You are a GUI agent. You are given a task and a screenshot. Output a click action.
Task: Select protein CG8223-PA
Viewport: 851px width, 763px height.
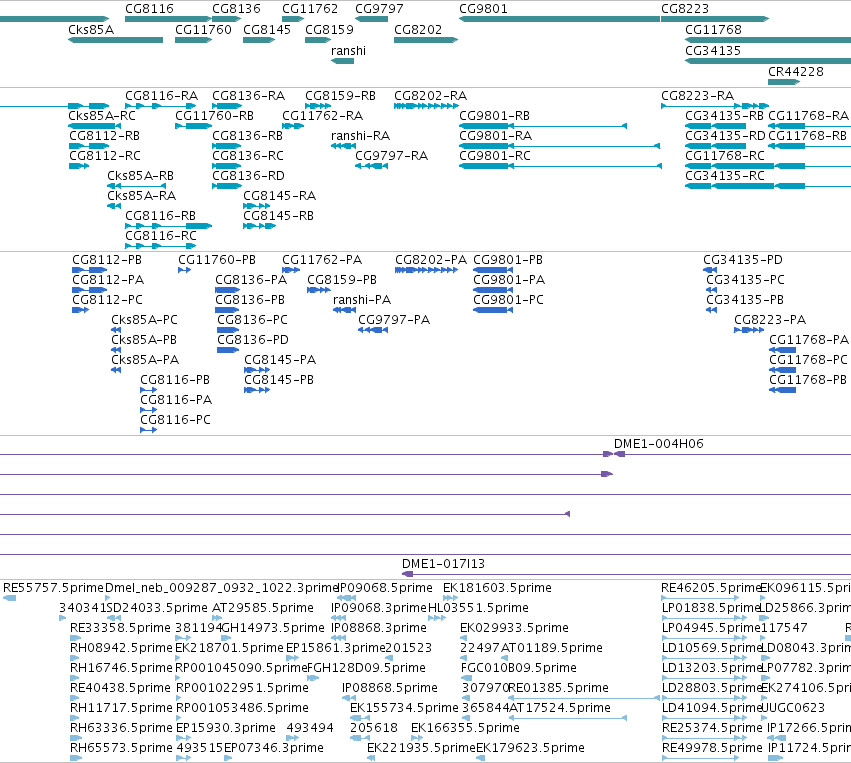coord(749,330)
